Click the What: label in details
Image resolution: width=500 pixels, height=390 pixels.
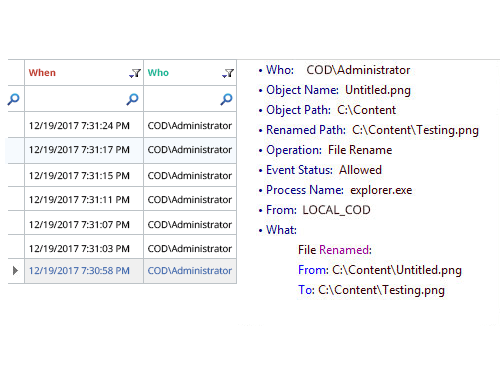(281, 230)
